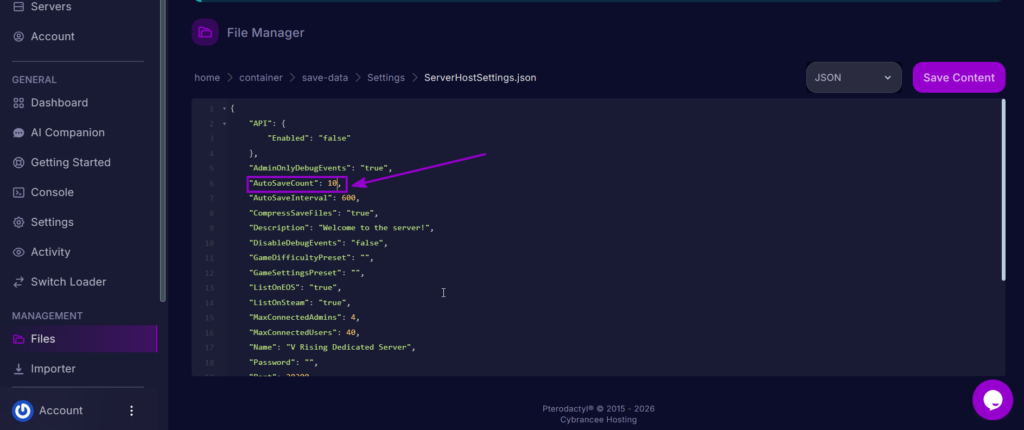Image resolution: width=1024 pixels, height=430 pixels.
Task: Click the AutoSaveInterval value 600
Action: 348,198
